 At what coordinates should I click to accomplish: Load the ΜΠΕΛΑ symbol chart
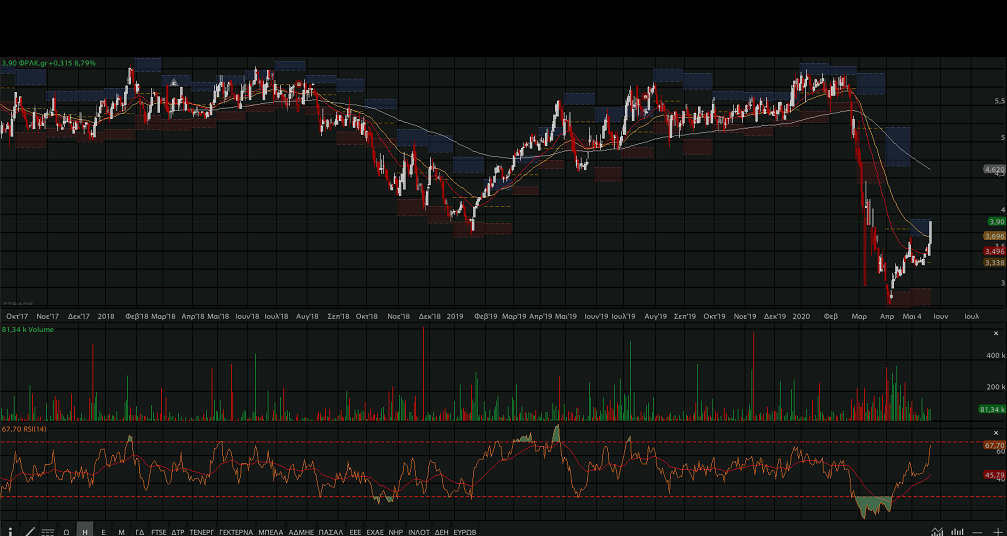click(x=270, y=532)
